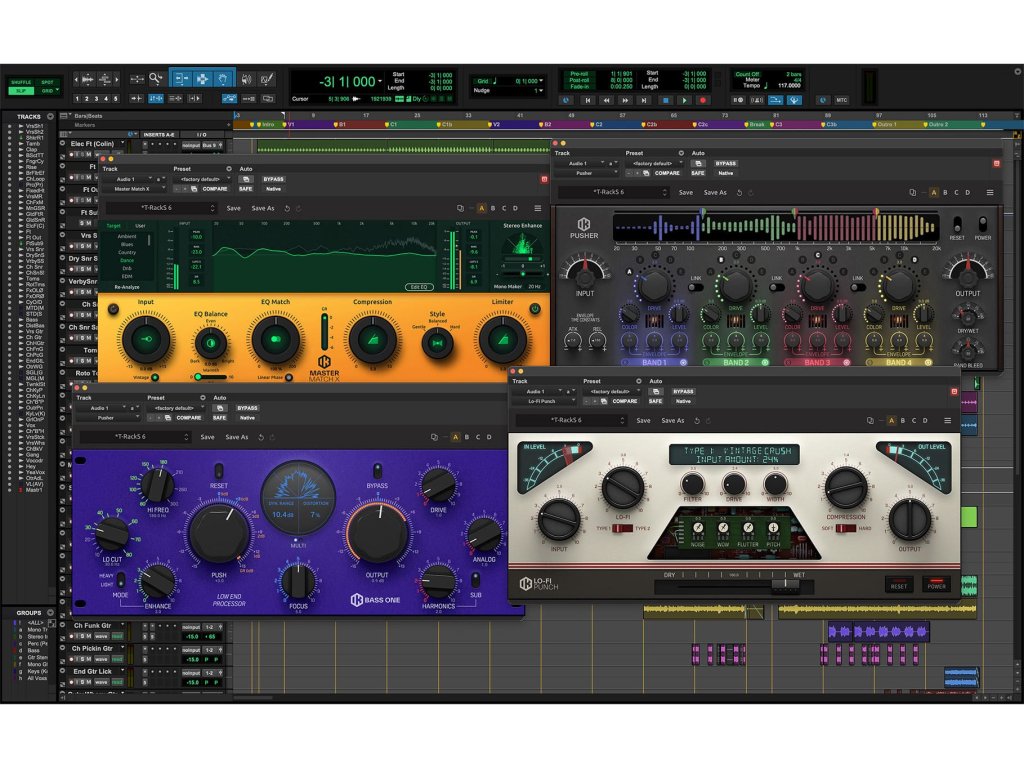Viewport: 1024px width, 768px height.
Task: Click the power icon on Master Match X
Action: pos(535,309)
